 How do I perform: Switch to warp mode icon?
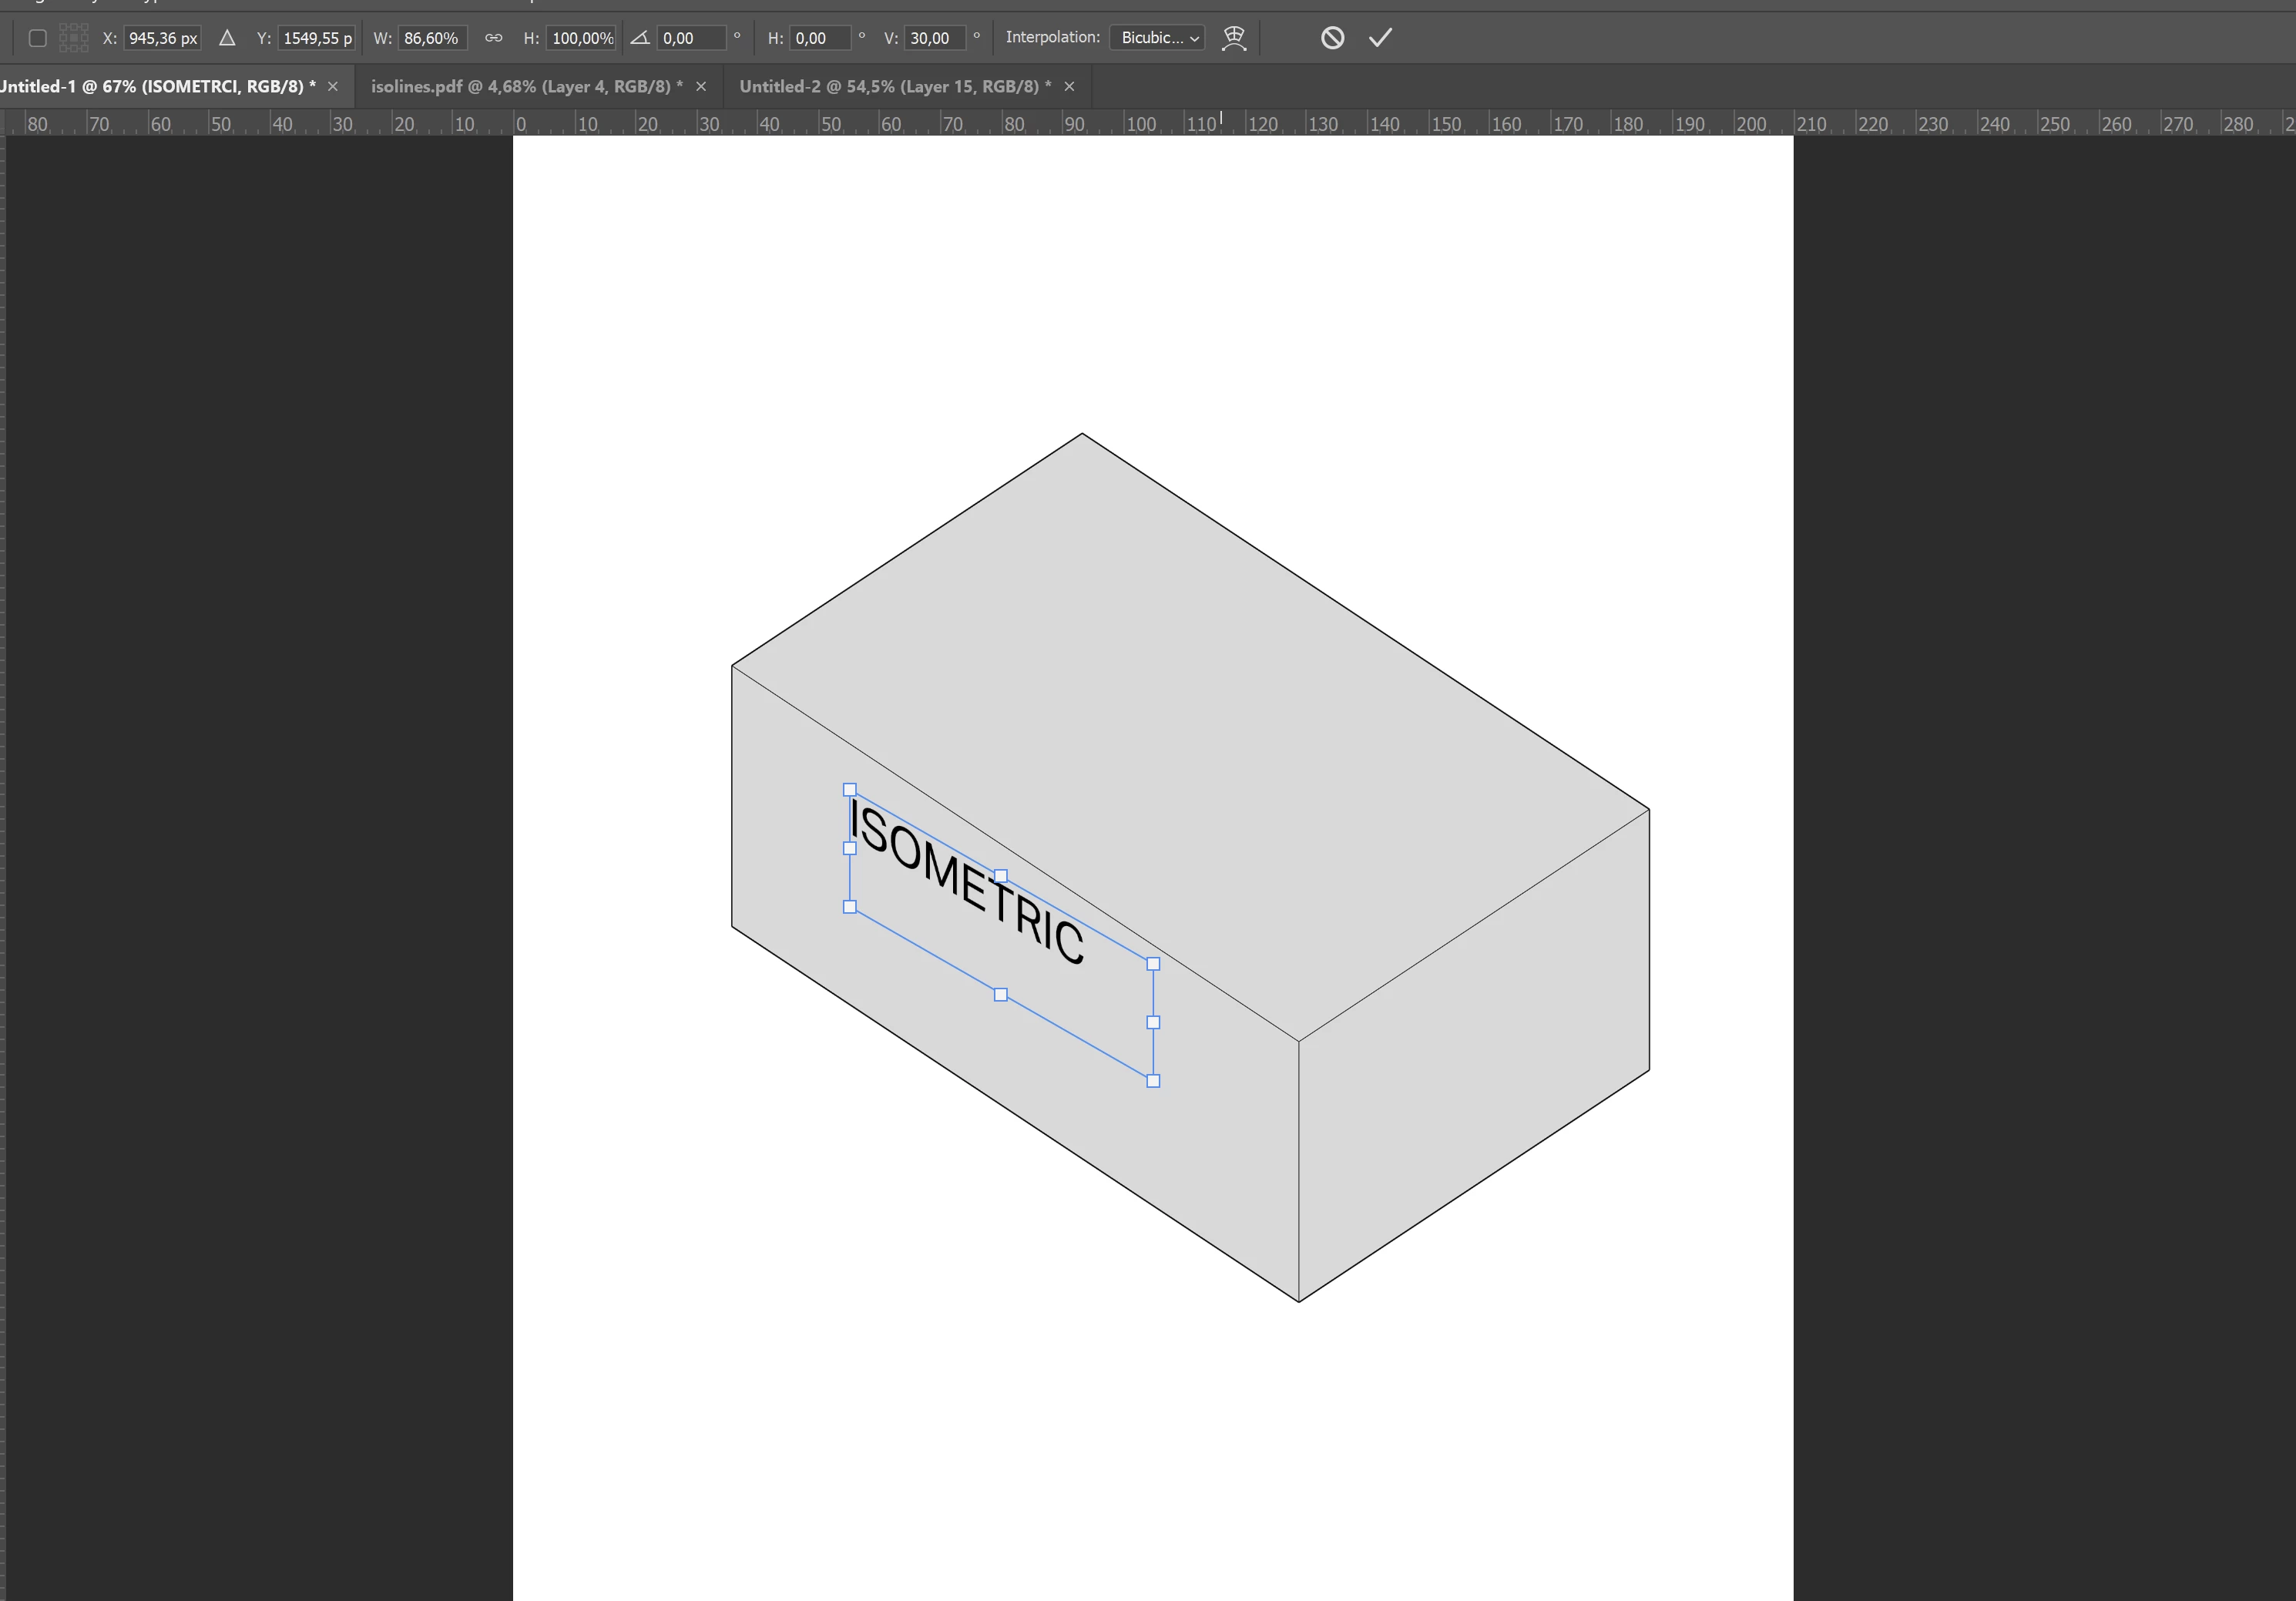[1234, 38]
